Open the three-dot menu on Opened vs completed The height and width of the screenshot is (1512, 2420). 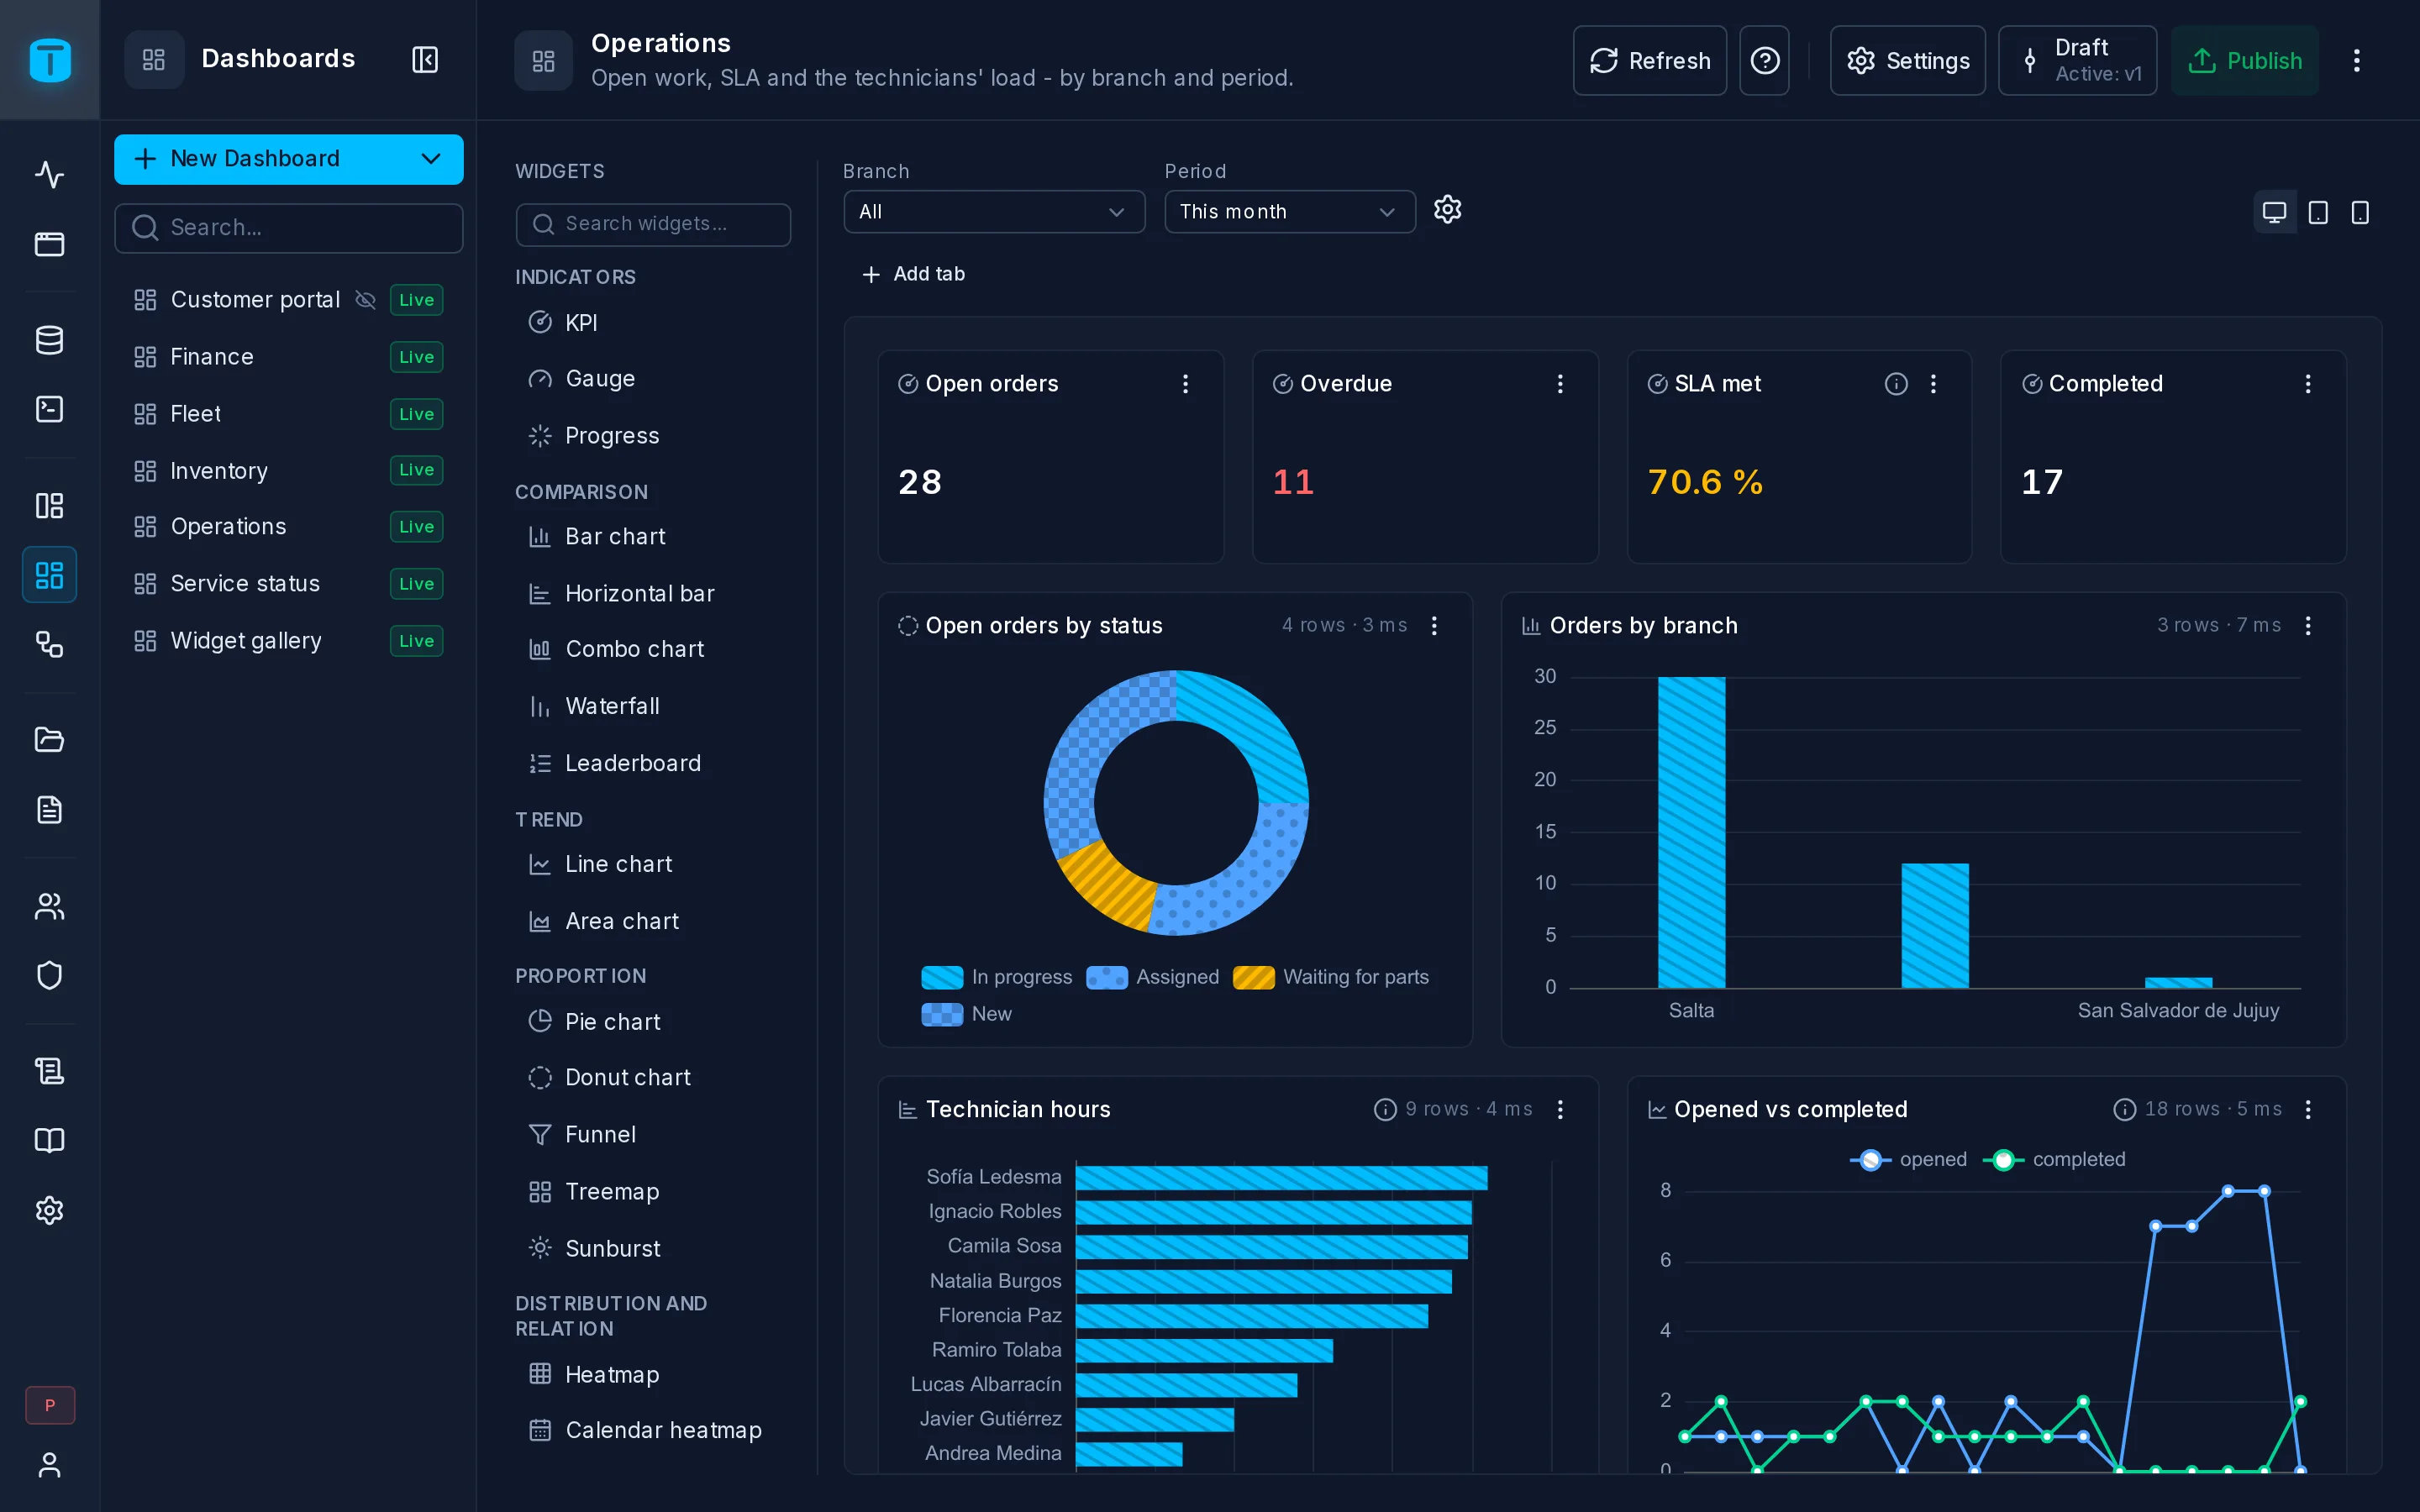pyautogui.click(x=2308, y=1110)
